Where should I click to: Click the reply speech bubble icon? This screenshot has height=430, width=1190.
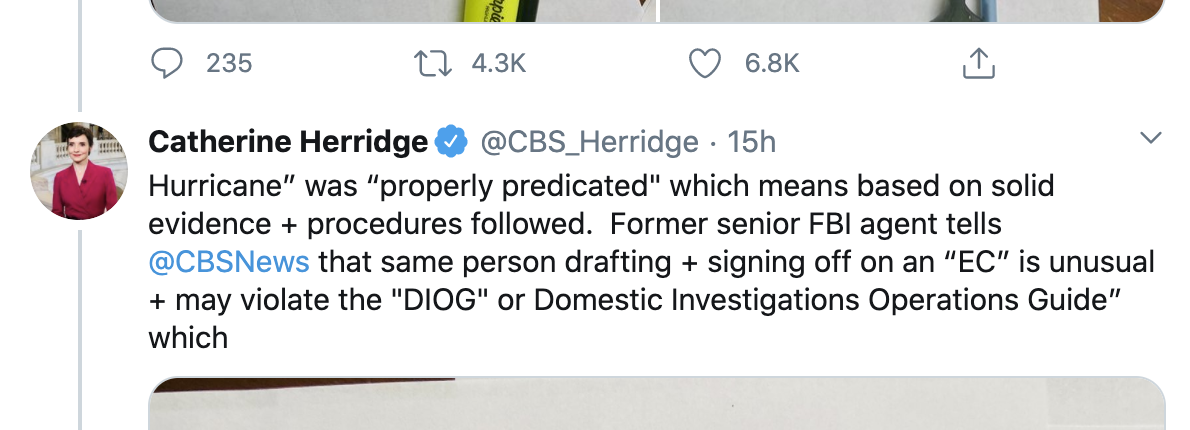[167, 64]
